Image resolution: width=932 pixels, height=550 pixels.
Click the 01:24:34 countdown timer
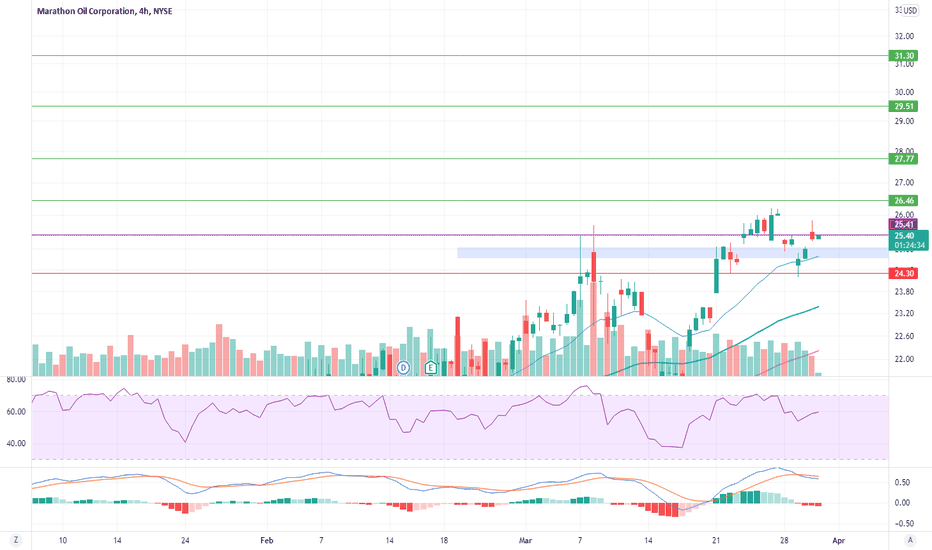tap(909, 245)
